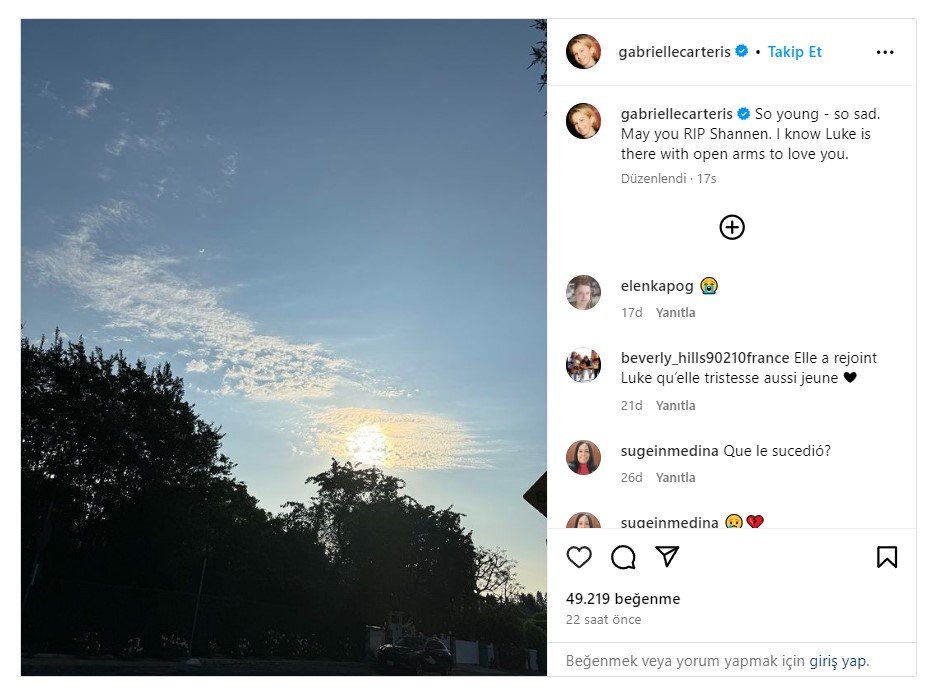Reply to elenkapog by clicking Yanıtla
Image resolution: width=933 pixels, height=695 pixels.
[676, 312]
